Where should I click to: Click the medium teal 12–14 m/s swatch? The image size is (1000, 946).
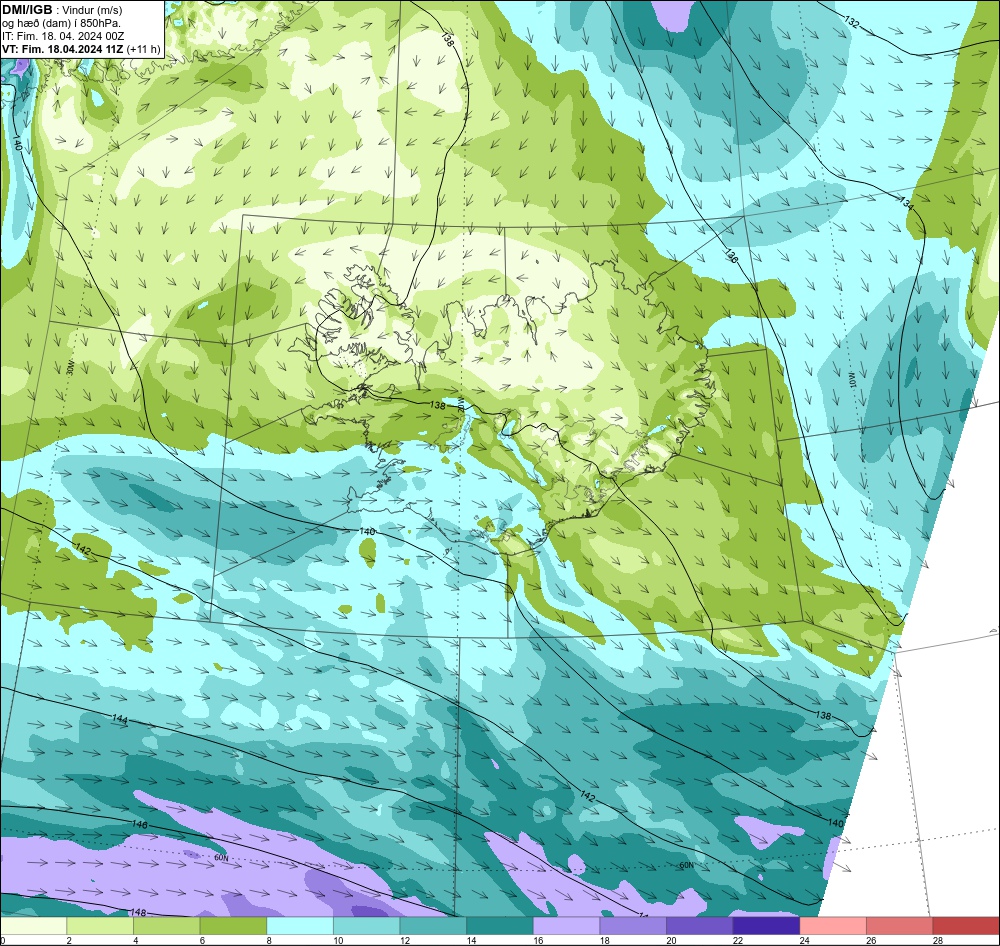click(x=433, y=926)
